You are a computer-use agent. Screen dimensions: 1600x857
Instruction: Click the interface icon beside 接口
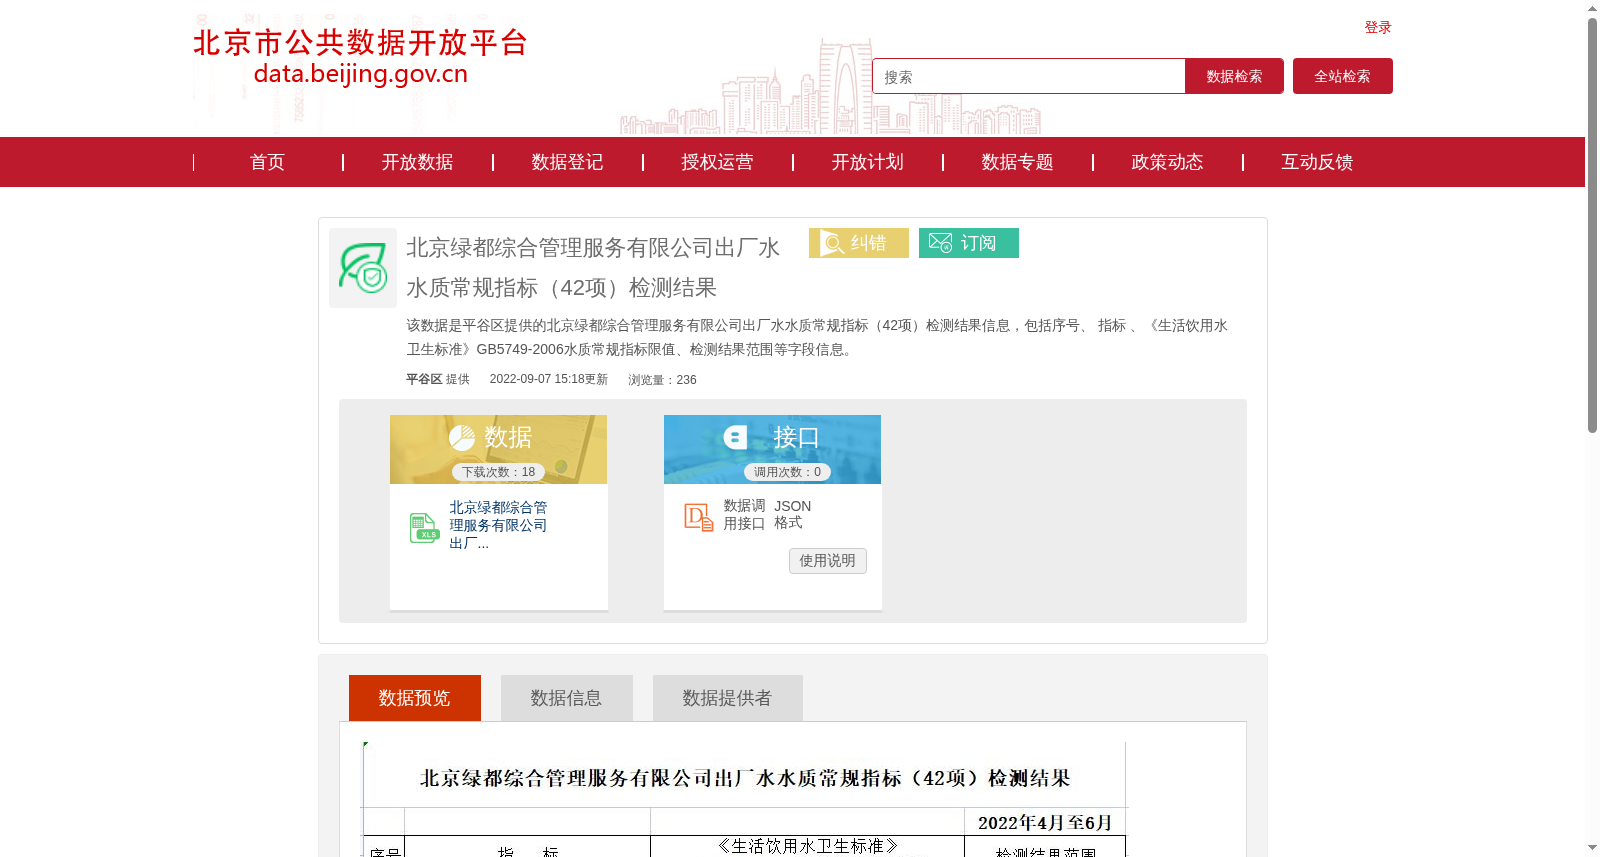pyautogui.click(x=736, y=437)
